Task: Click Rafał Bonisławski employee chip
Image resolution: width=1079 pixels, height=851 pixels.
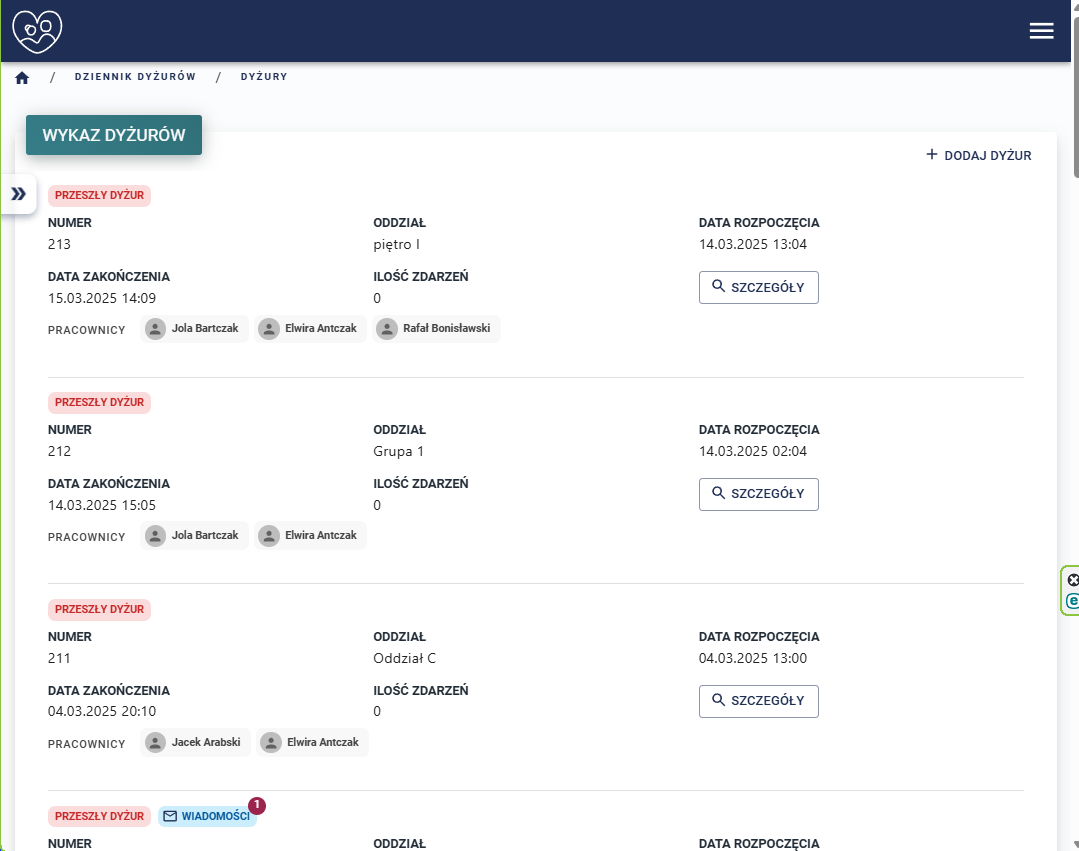Action: coord(436,329)
